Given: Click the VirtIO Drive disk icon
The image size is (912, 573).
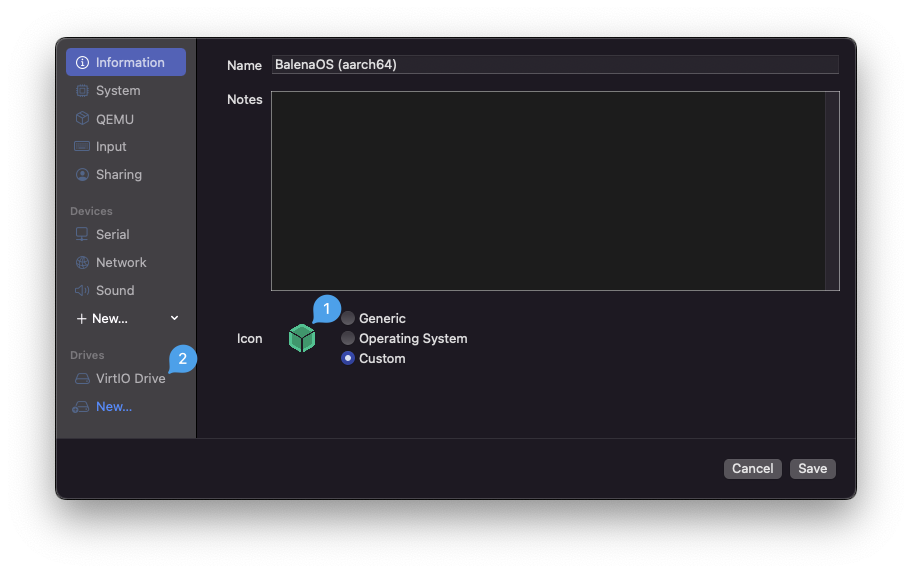Looking at the screenshot, I should click(82, 379).
